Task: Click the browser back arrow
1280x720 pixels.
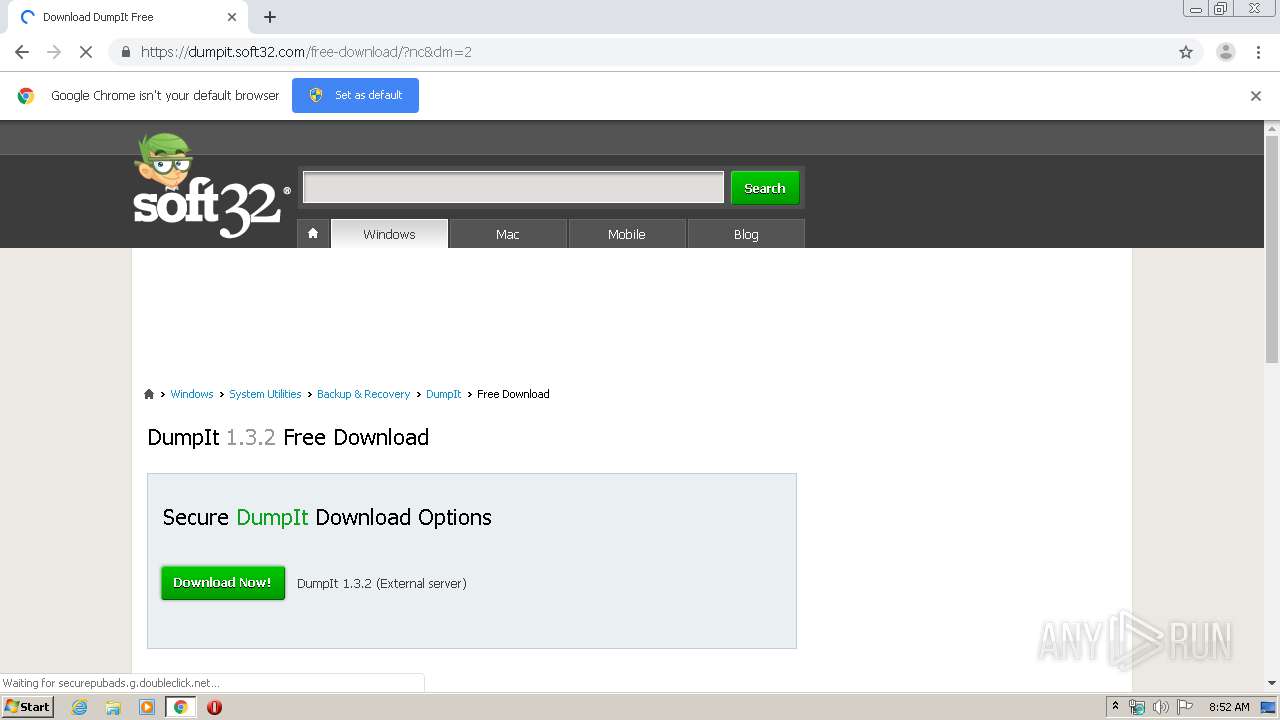Action: click(x=22, y=52)
